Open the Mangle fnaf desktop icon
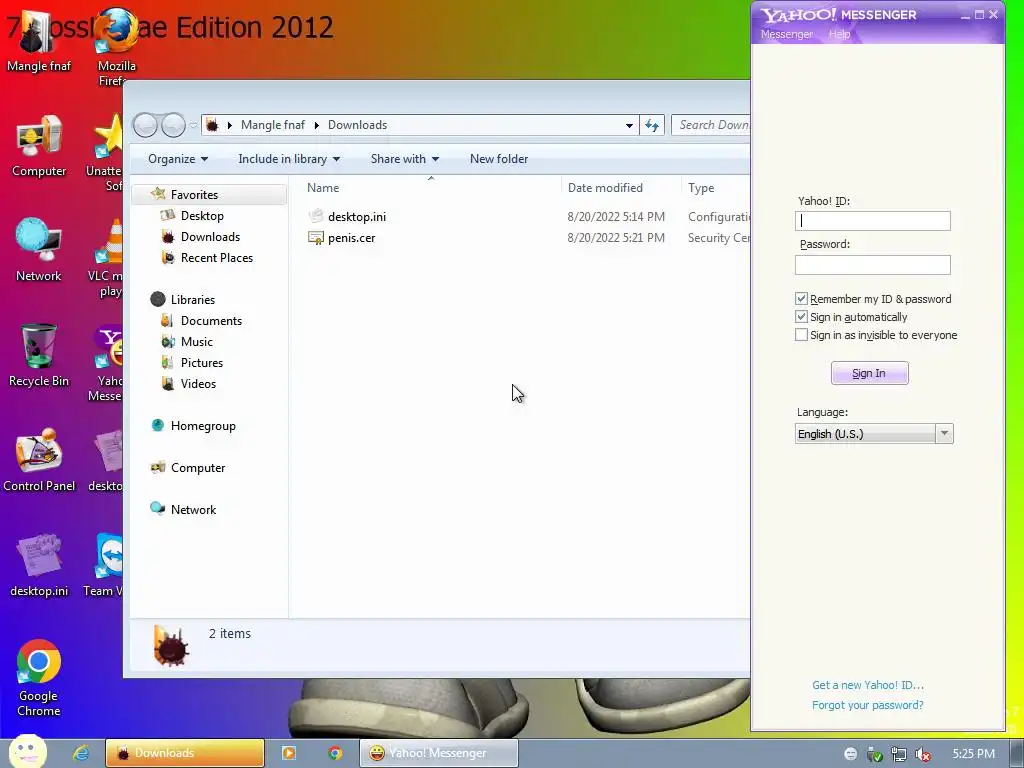 [39, 39]
